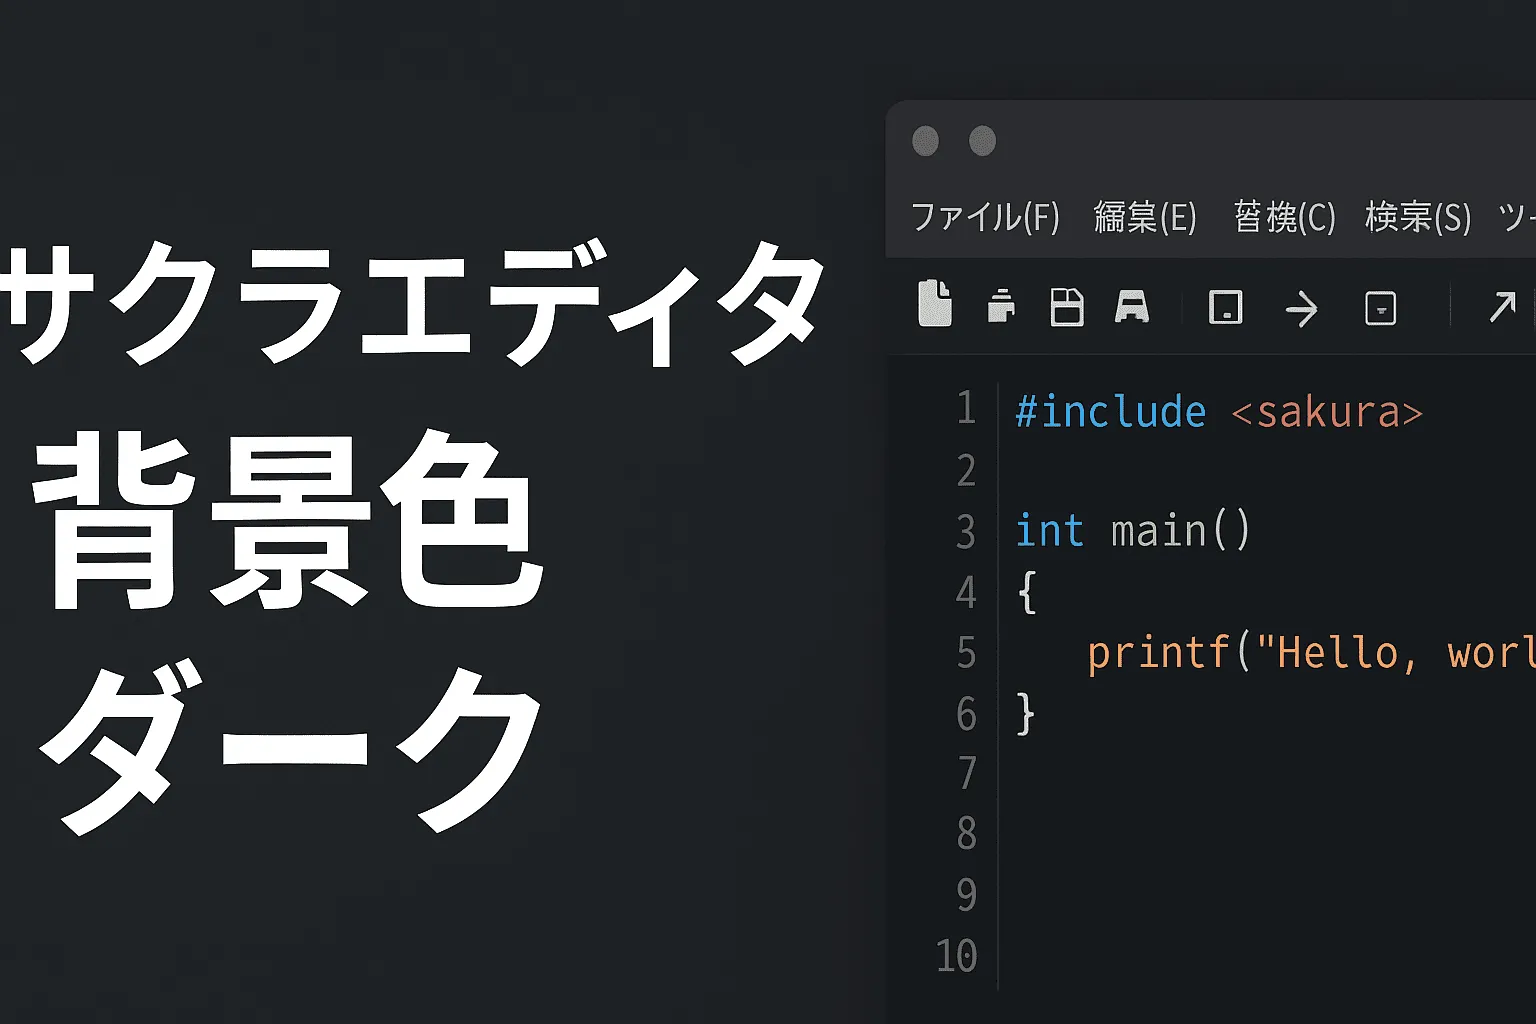
Task: Click the square with dot toolbar icon
Action: [x=1226, y=307]
